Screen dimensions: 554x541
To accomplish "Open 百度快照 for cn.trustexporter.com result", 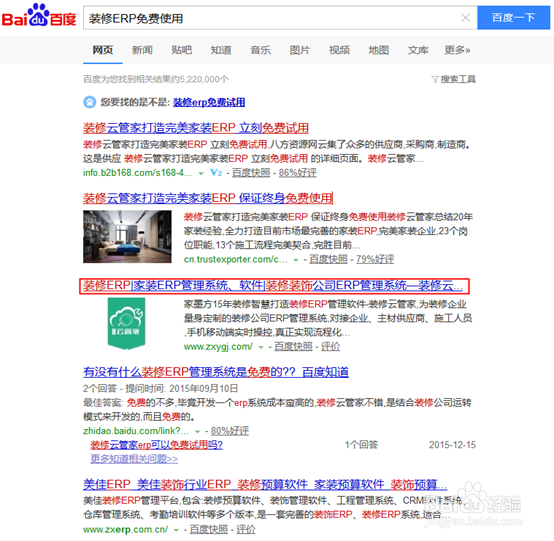I will pyautogui.click(x=328, y=259).
